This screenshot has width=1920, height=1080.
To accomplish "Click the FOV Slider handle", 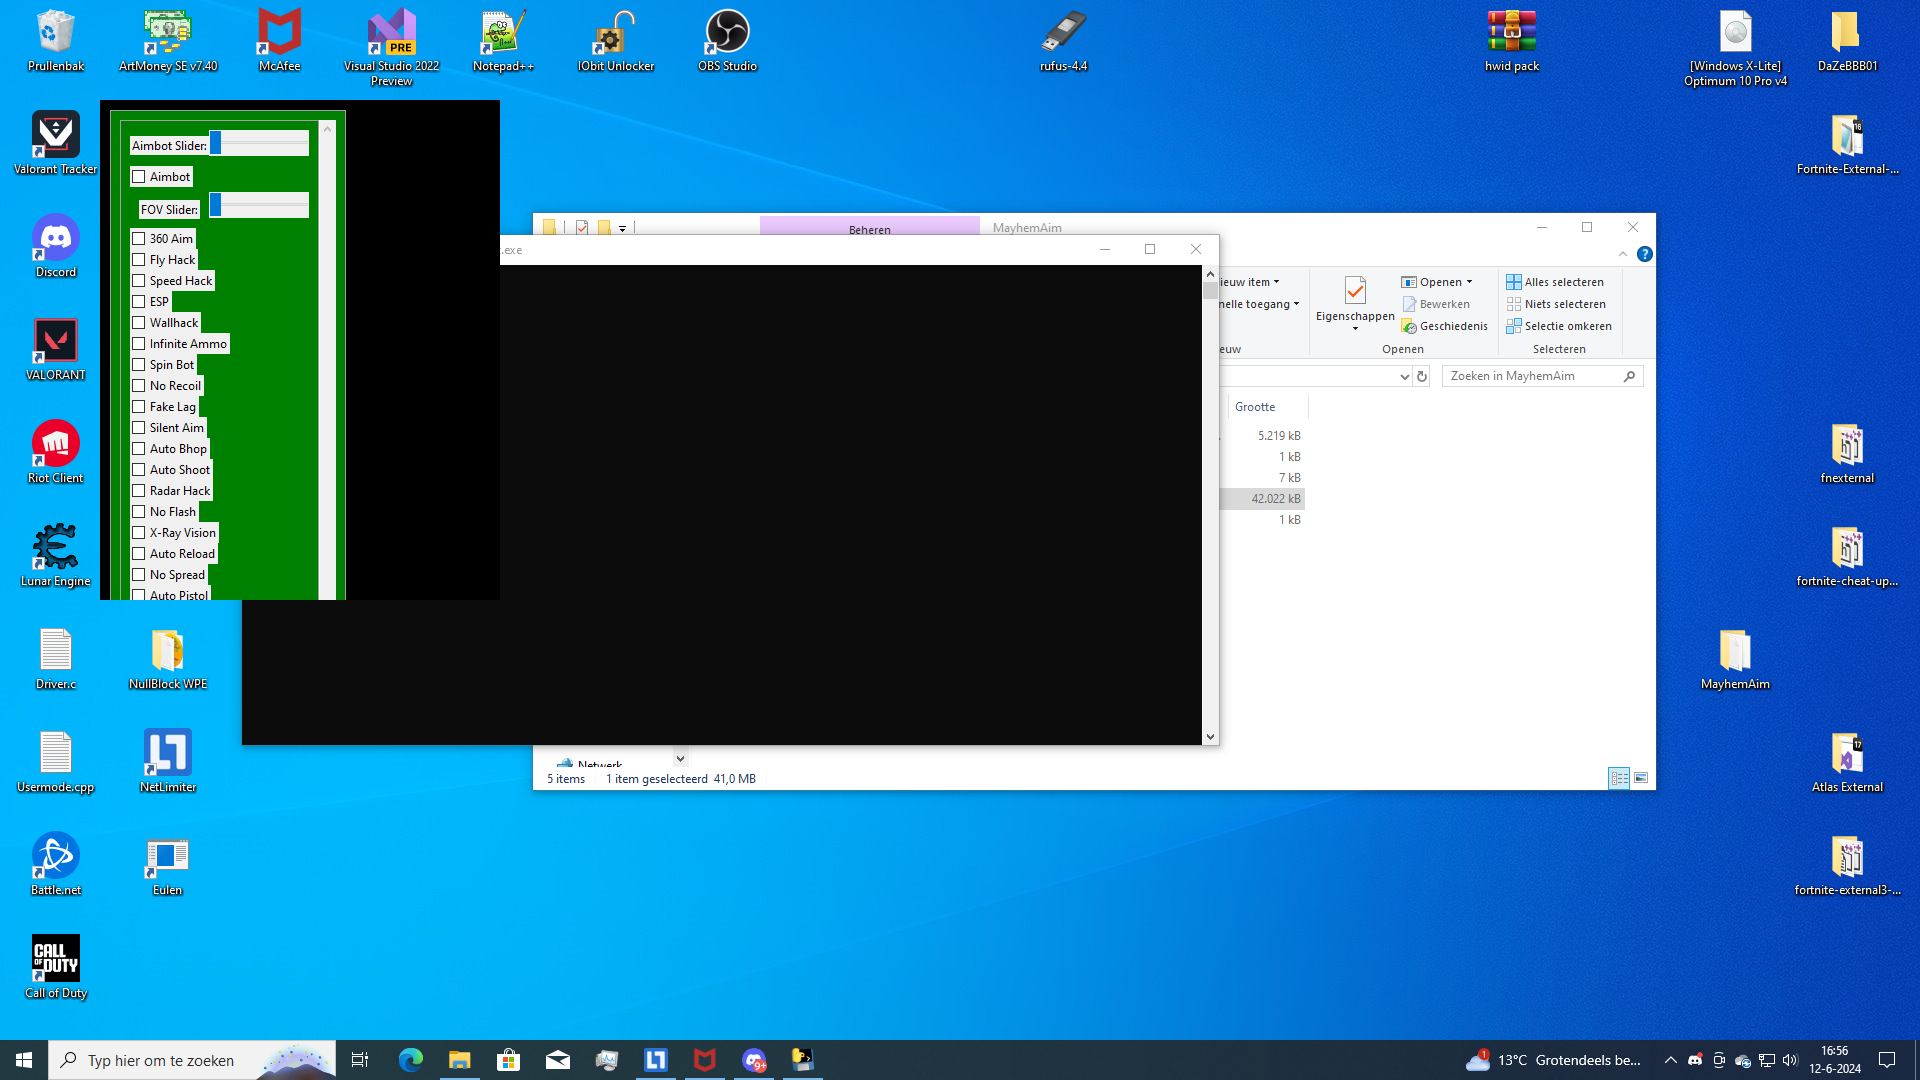I will 215,205.
